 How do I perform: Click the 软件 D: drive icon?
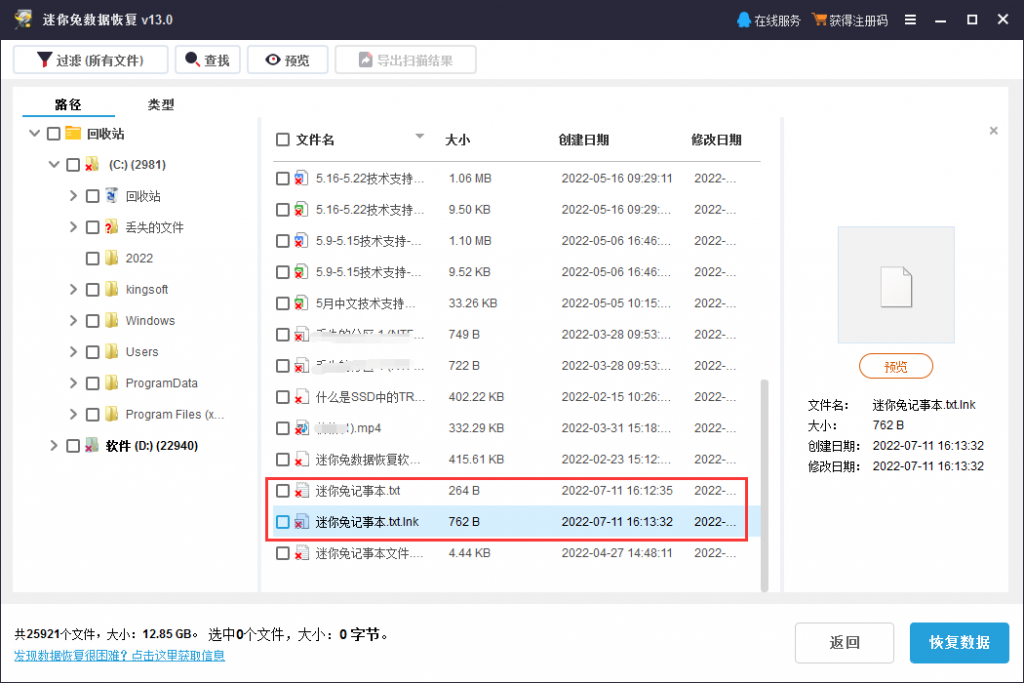coord(93,445)
